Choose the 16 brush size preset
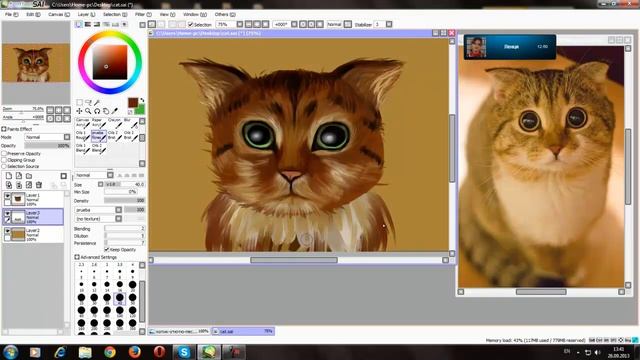Image resolution: width=640 pixels, height=360 pixels. (x=120, y=285)
